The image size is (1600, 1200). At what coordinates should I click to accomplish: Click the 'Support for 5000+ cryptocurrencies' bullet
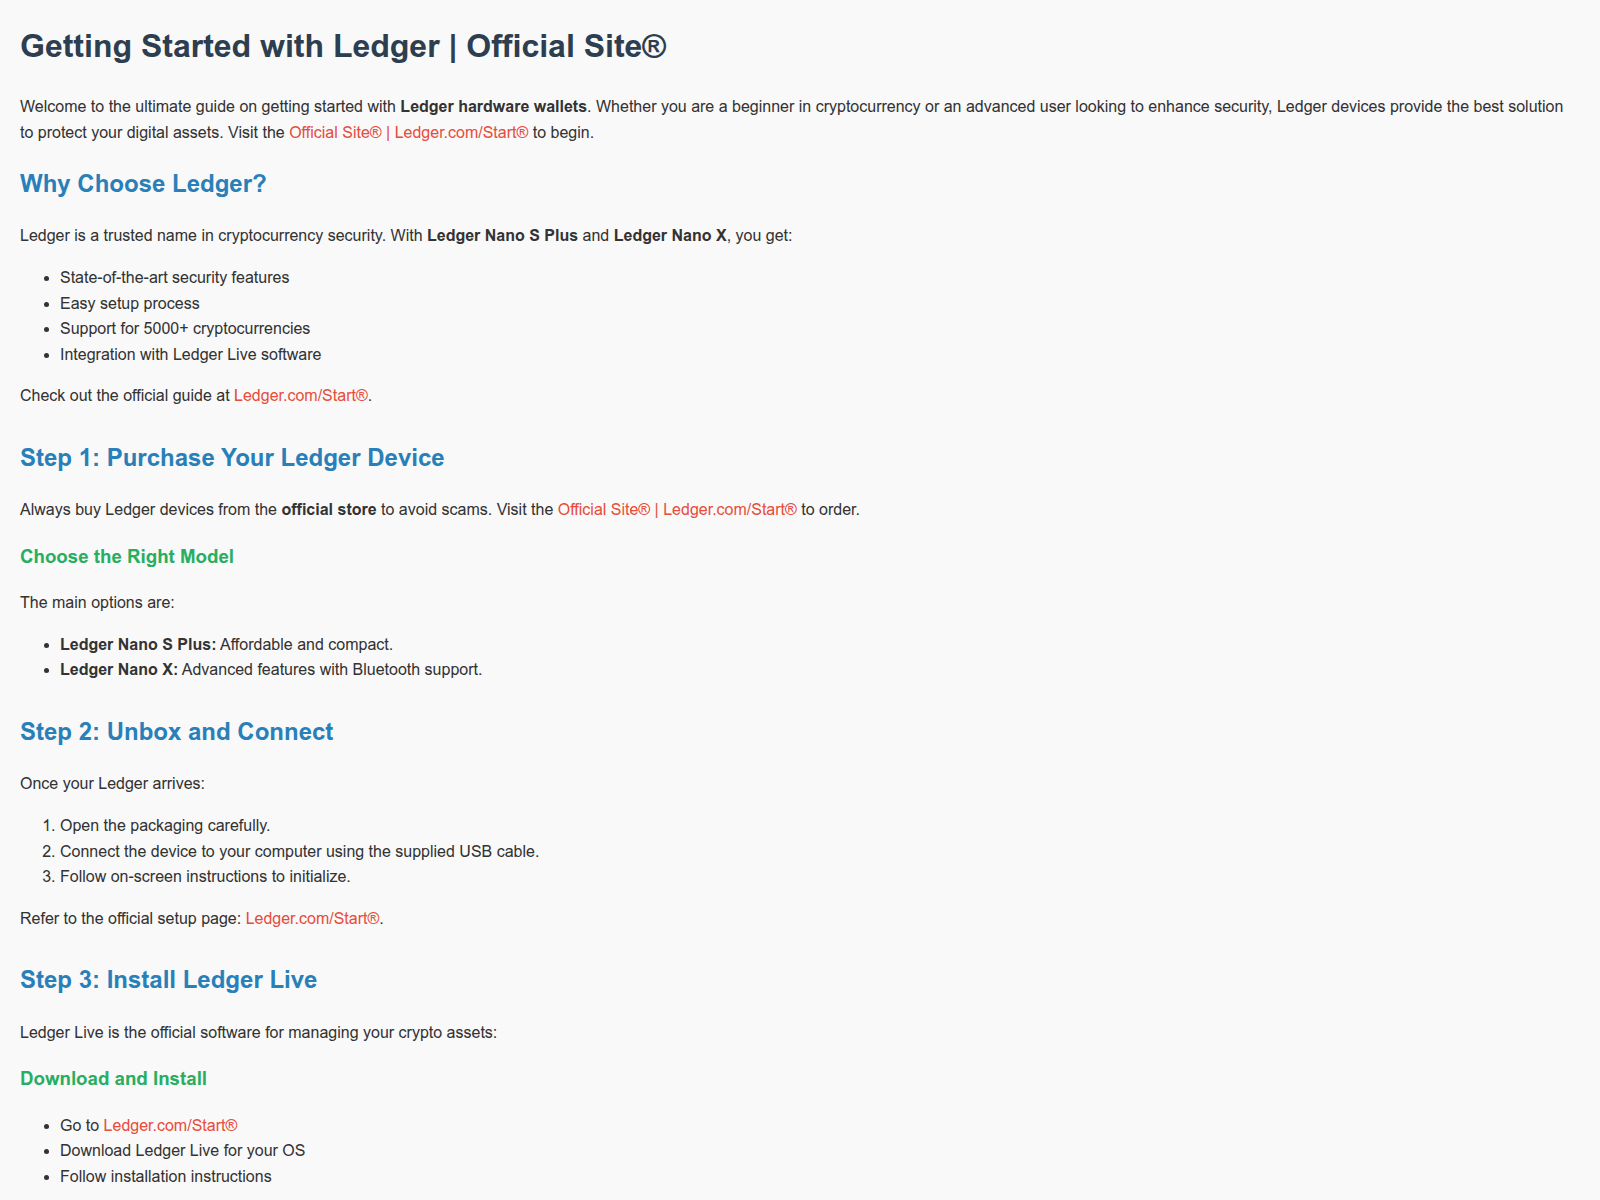point(185,328)
